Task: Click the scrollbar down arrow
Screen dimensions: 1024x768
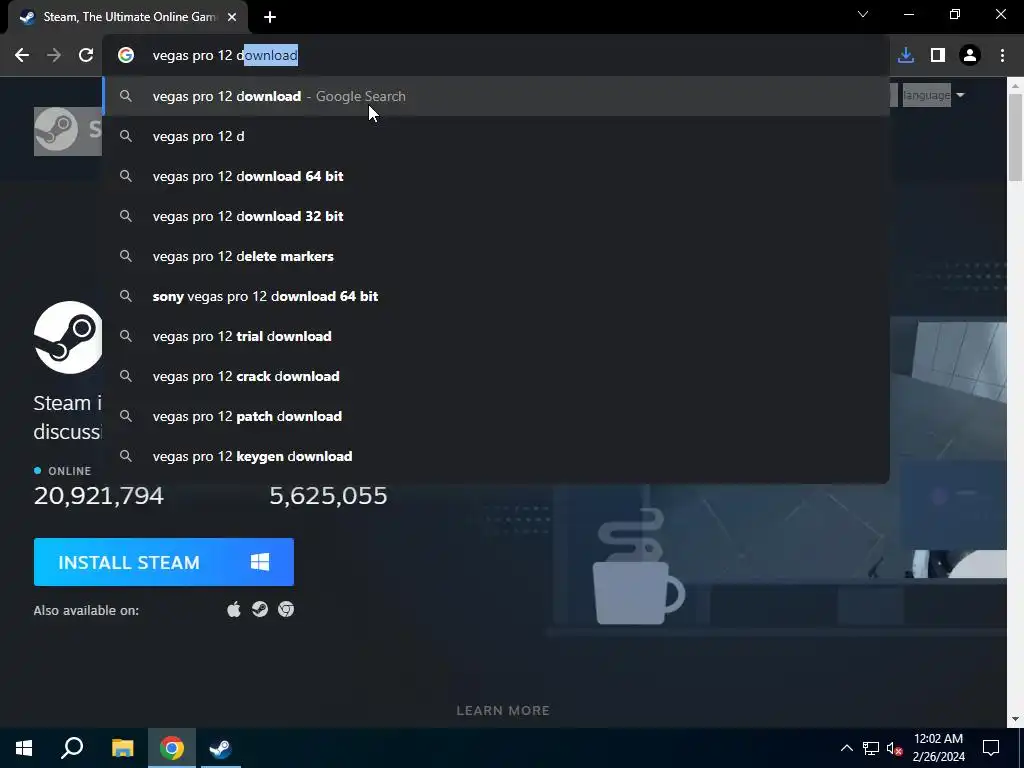Action: click(x=1016, y=719)
